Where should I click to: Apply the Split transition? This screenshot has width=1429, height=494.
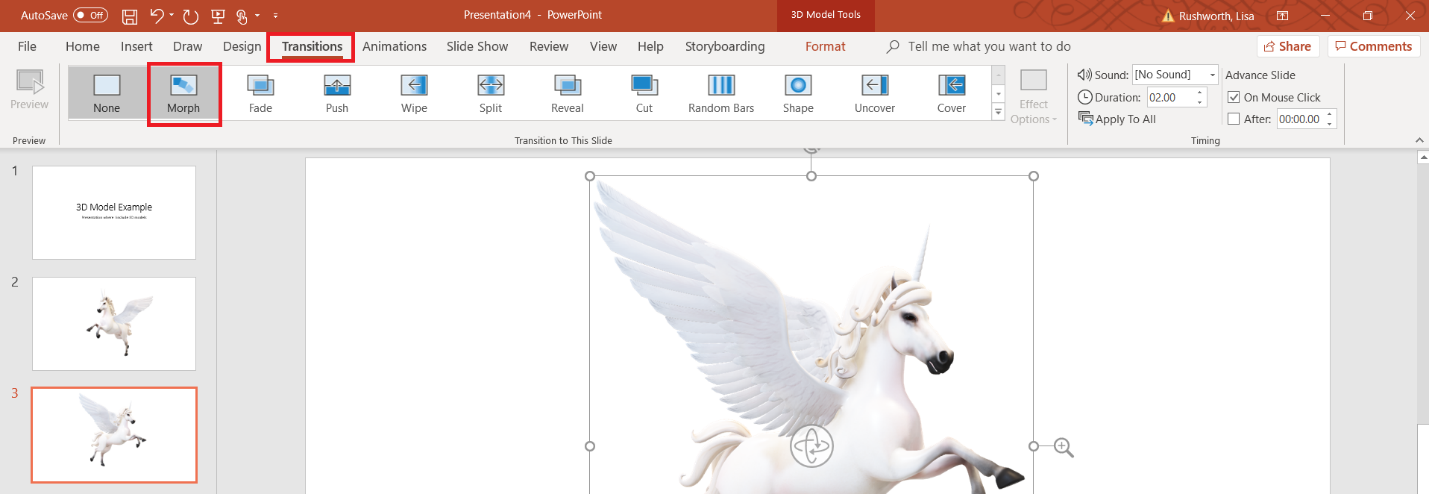(490, 93)
